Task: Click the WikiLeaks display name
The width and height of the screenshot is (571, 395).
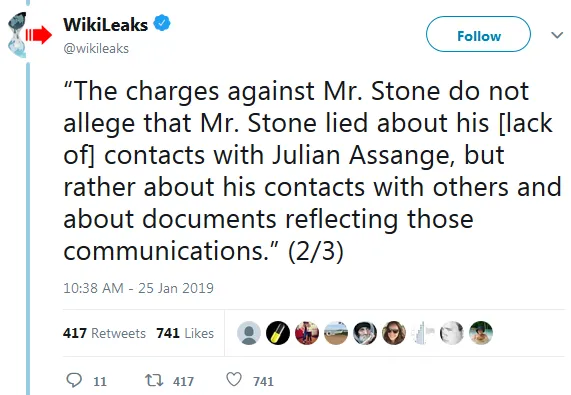Action: point(106,25)
